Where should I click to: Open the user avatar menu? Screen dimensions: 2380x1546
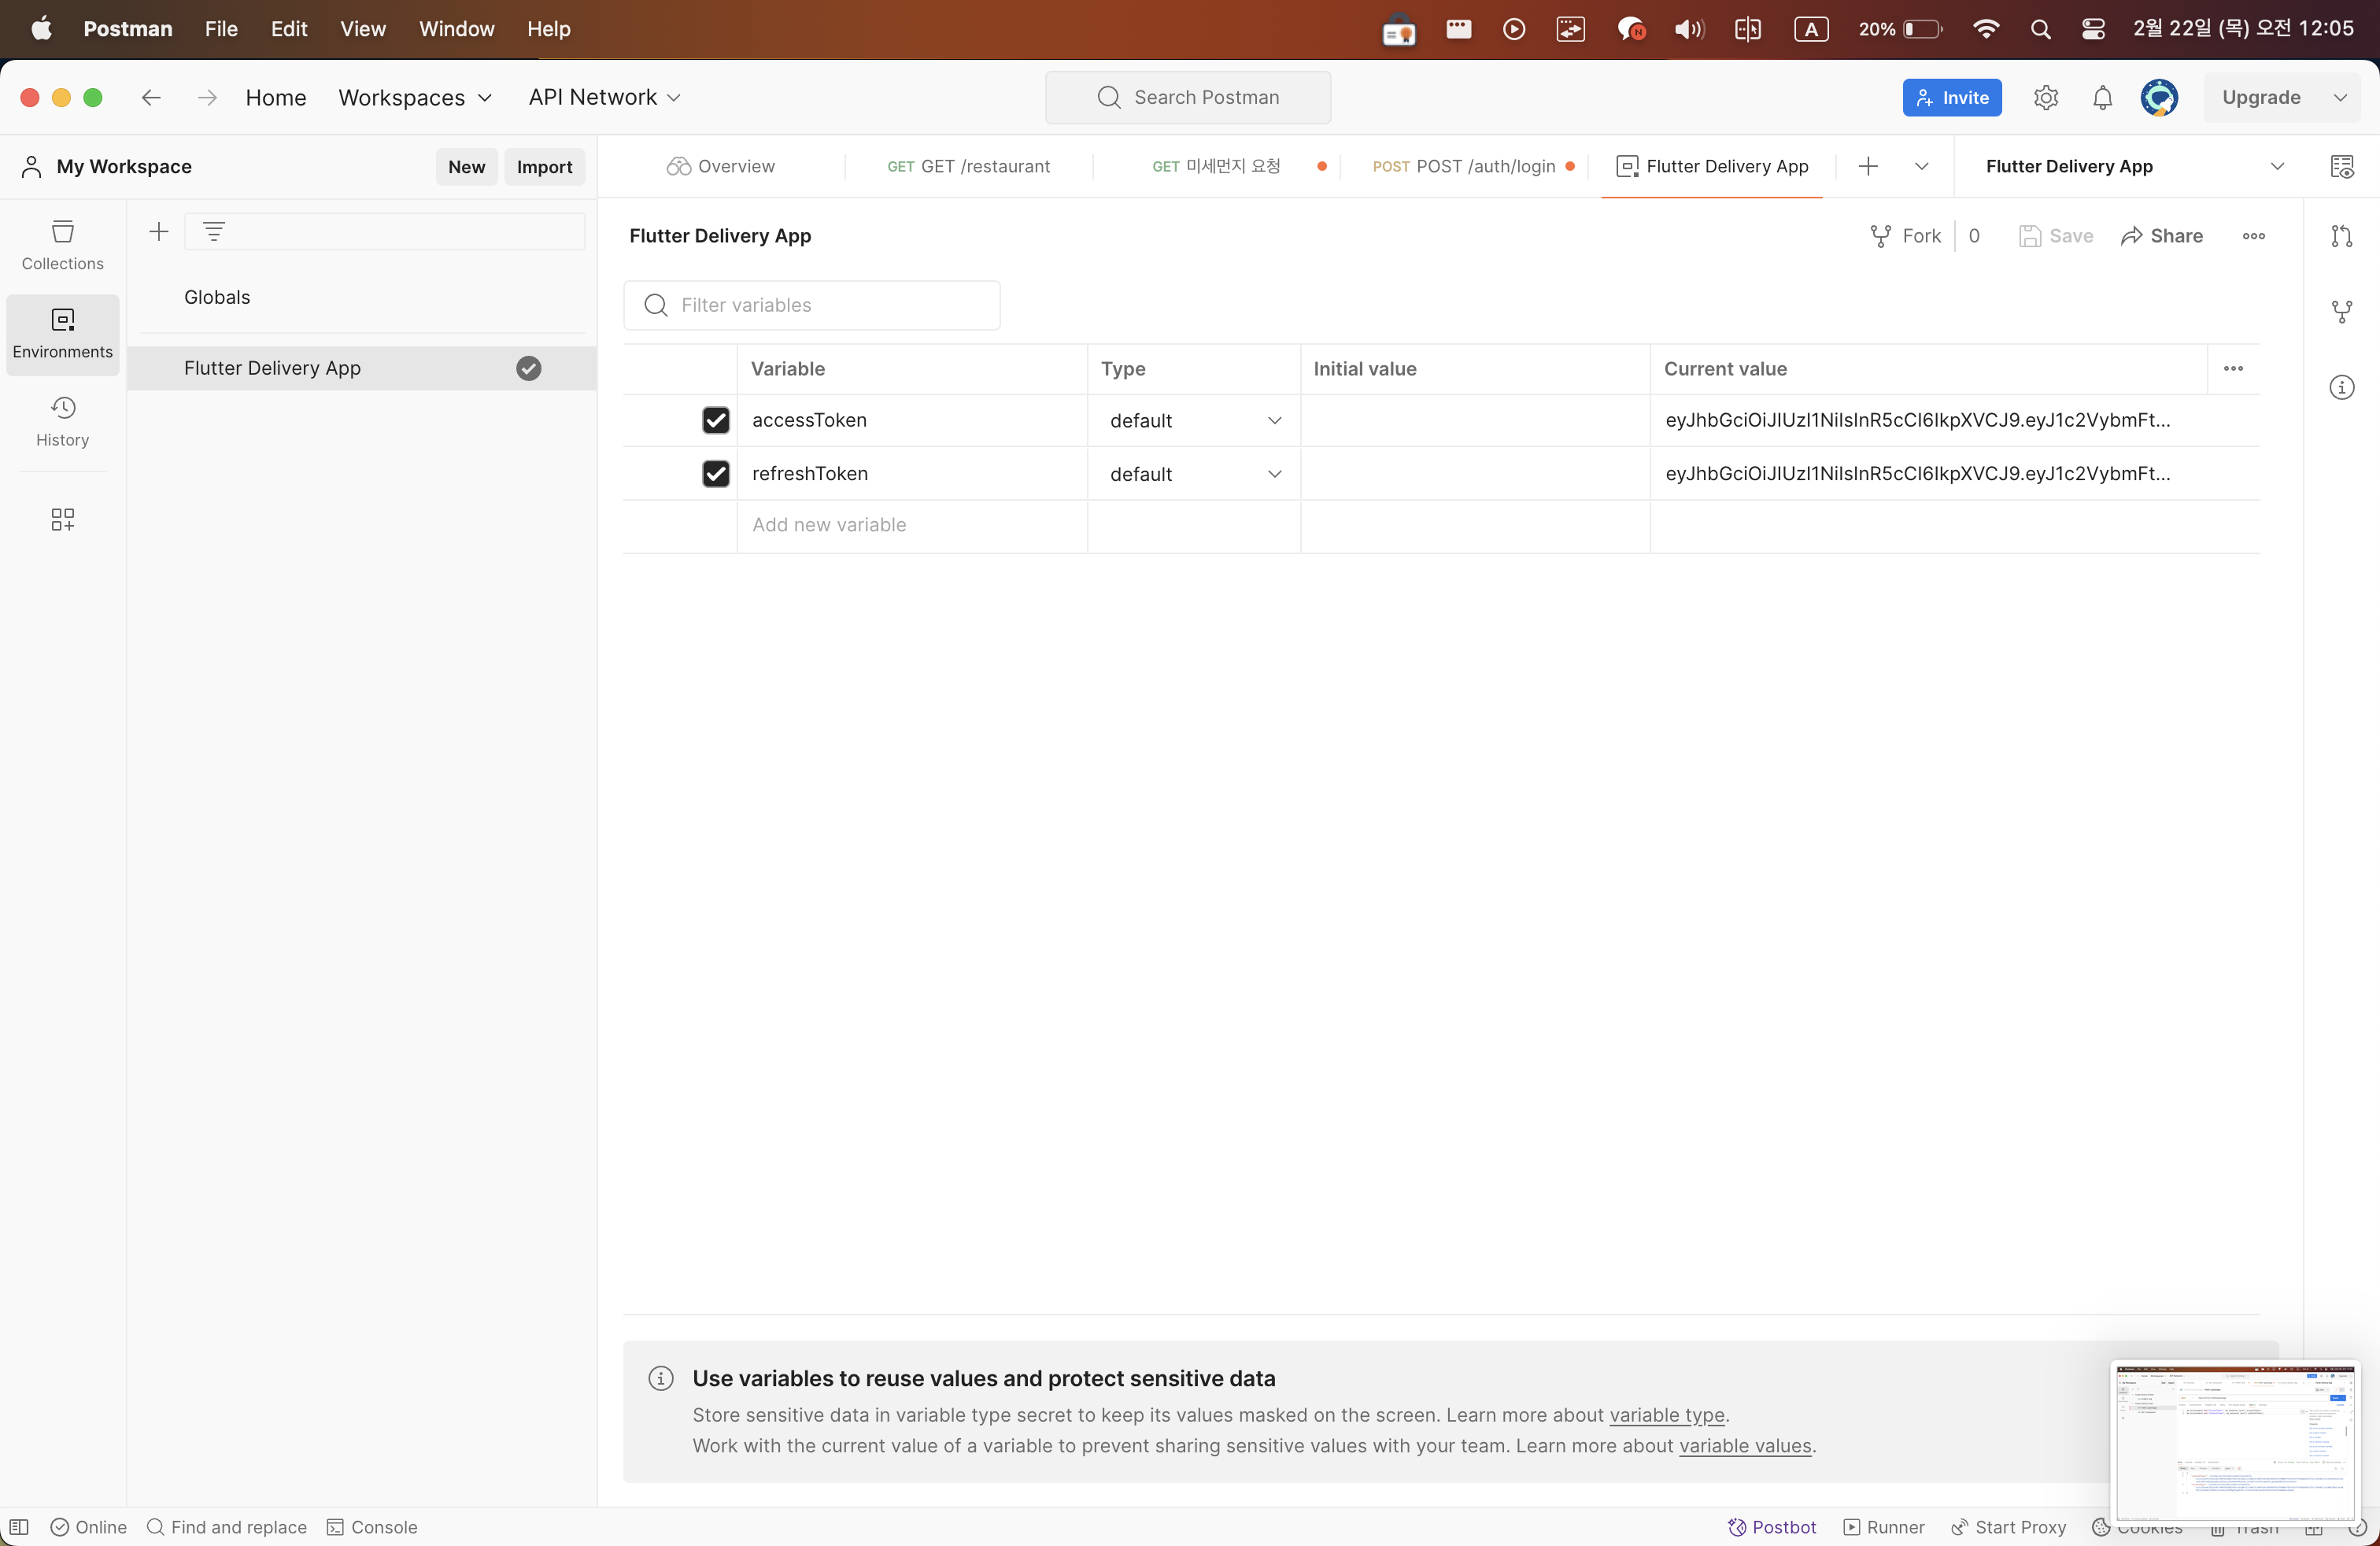click(x=2159, y=97)
